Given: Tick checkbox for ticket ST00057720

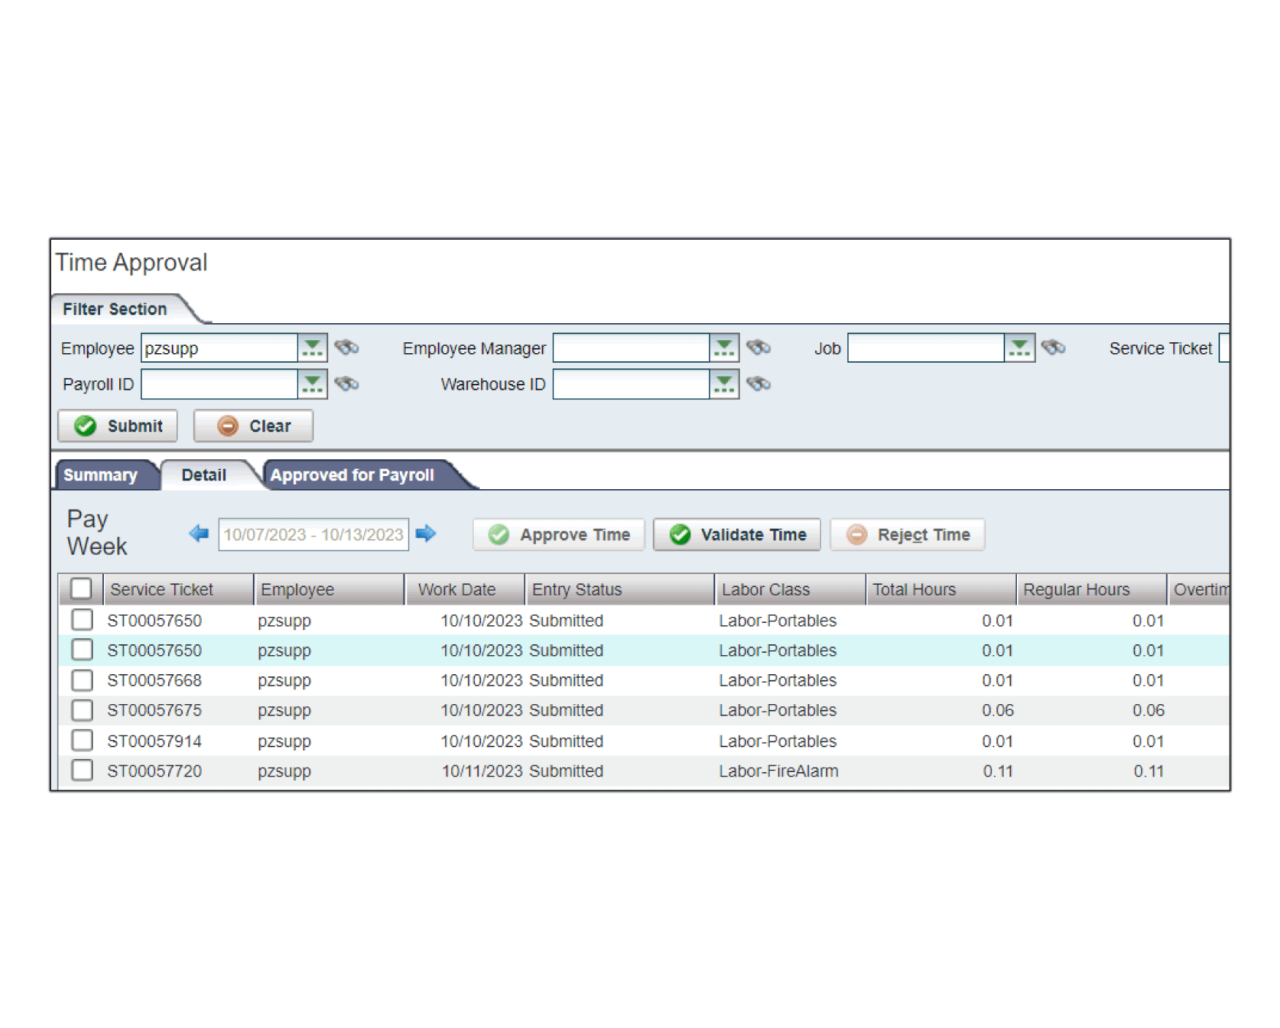Looking at the screenshot, I should (82, 771).
